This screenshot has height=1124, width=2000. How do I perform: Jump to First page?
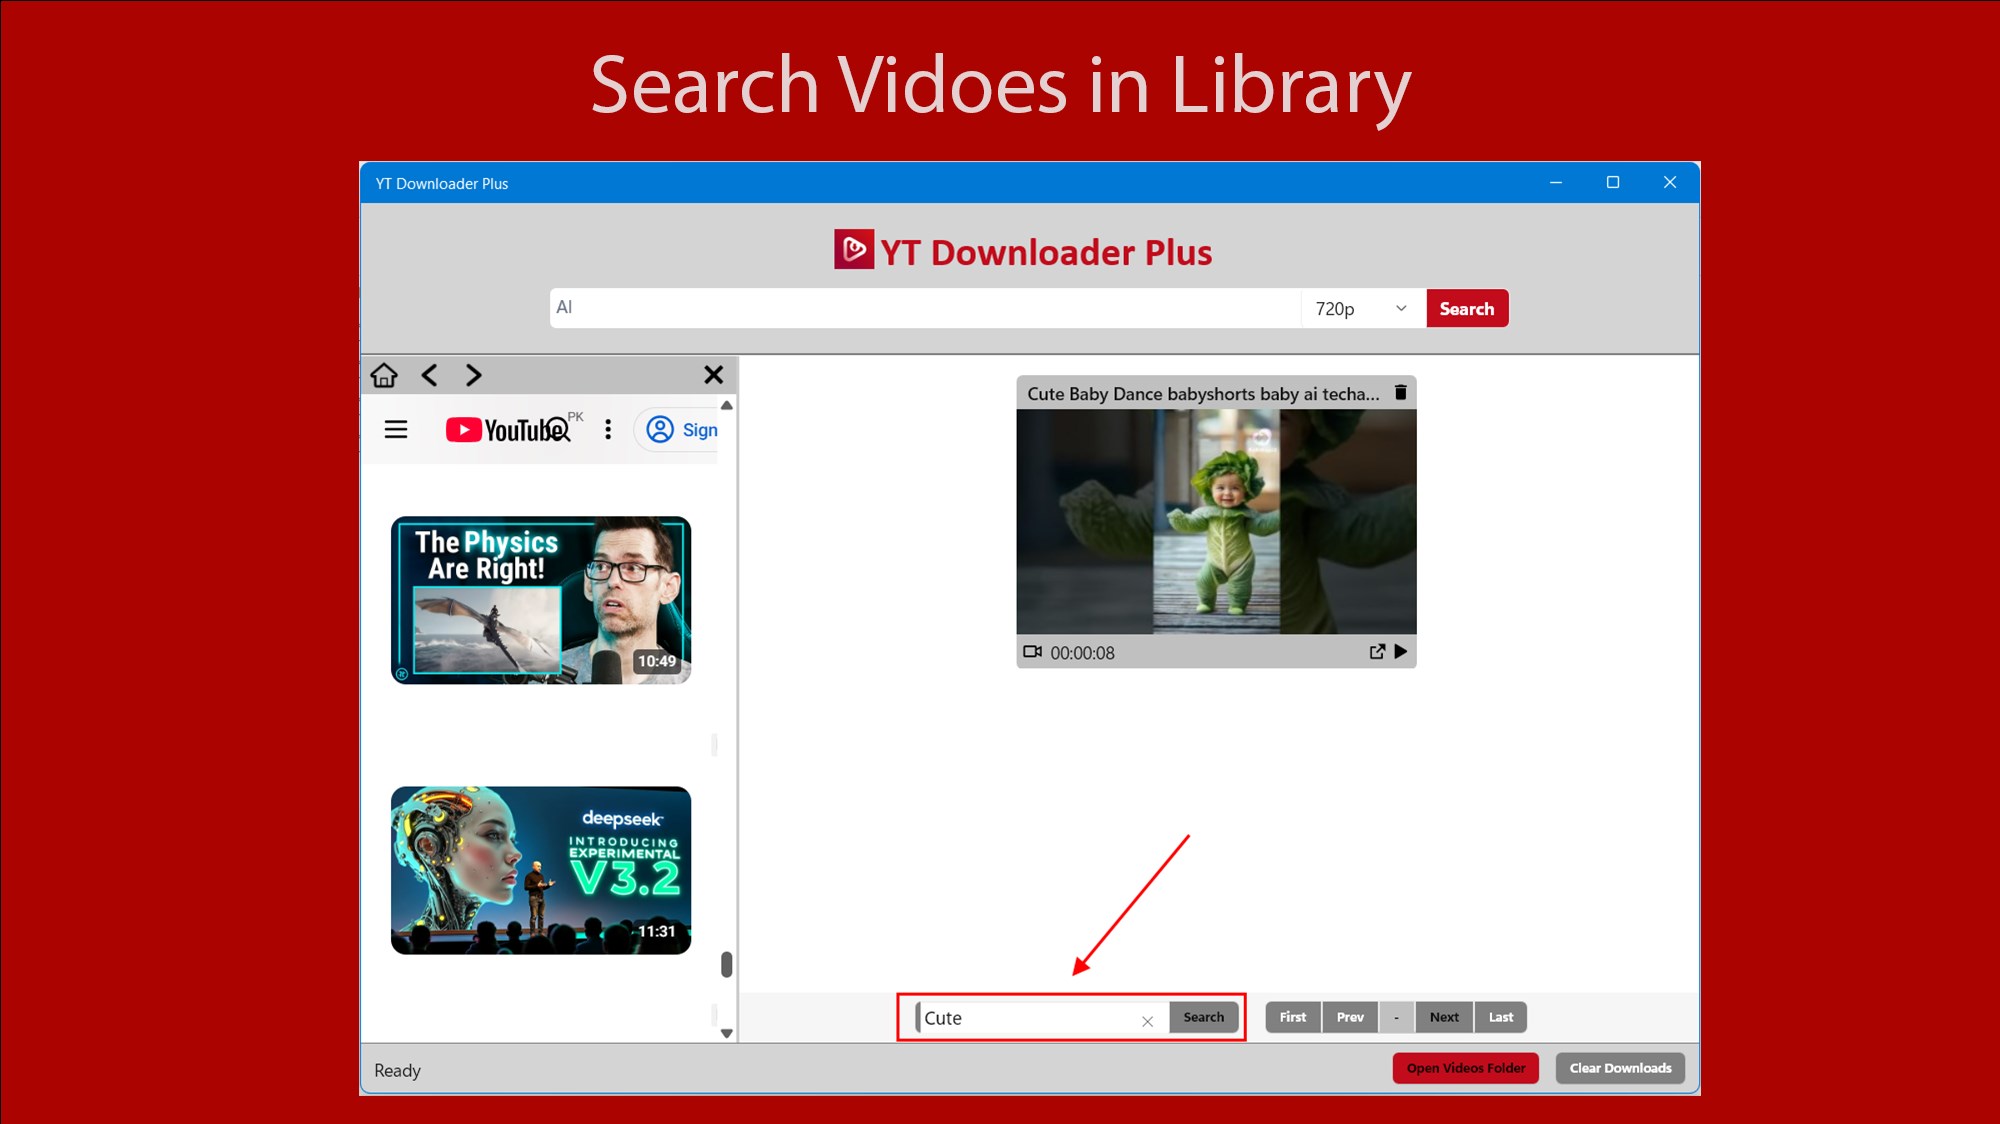[1293, 1017]
